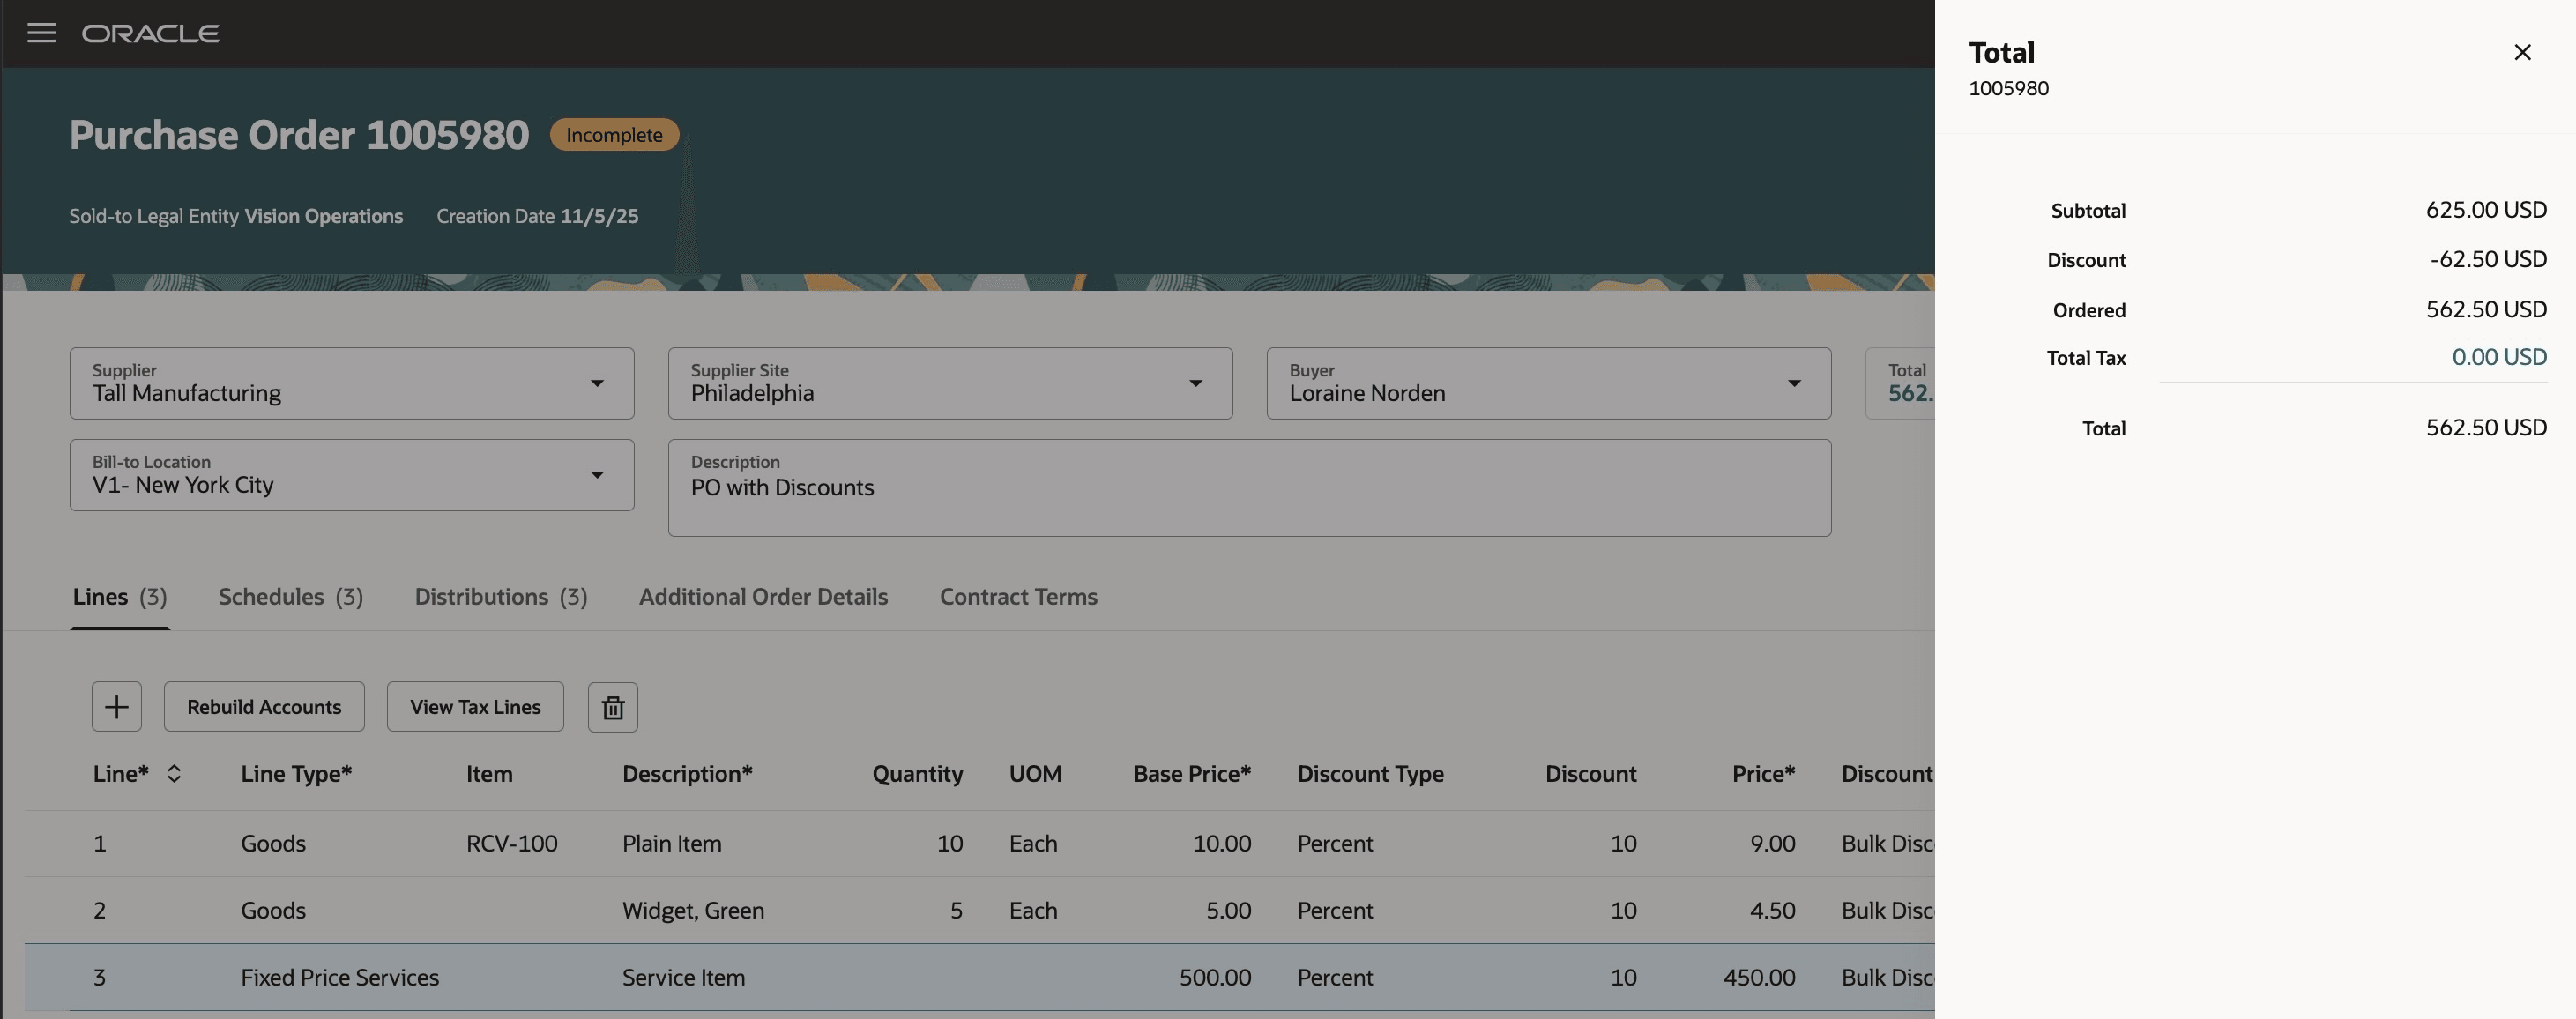Select the Service Item description cell
Screen dimensions: 2576x1019
(683, 977)
